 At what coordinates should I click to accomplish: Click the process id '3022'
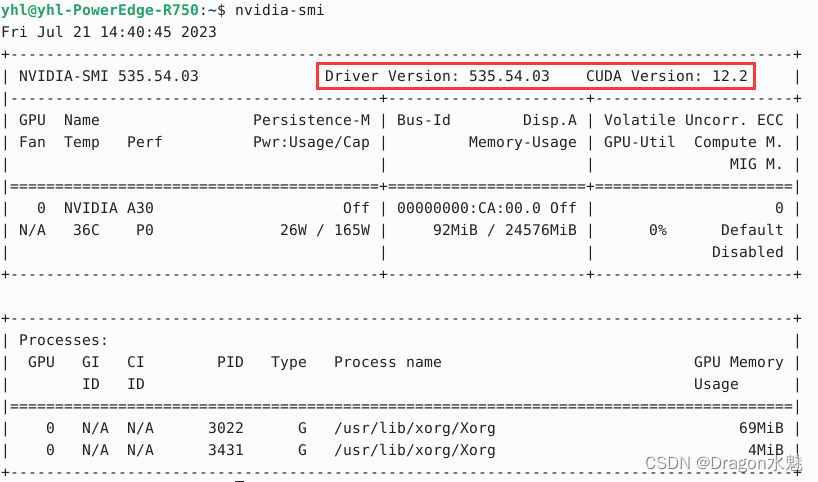coord(226,428)
